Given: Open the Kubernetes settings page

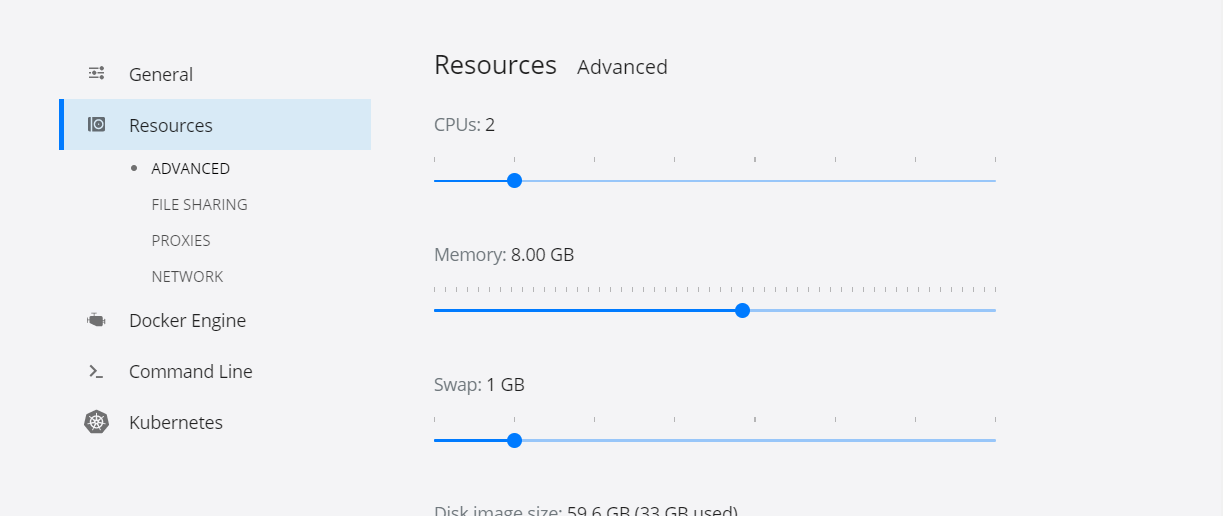Looking at the screenshot, I should [176, 423].
